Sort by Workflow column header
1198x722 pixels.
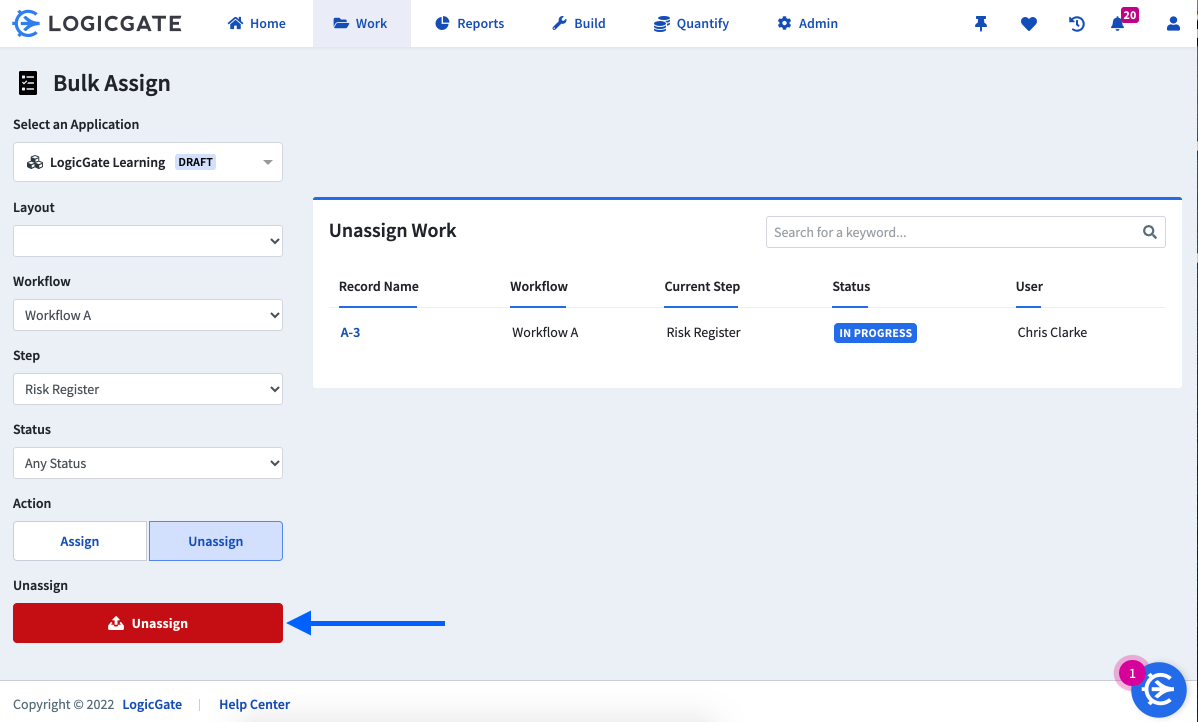click(x=539, y=287)
